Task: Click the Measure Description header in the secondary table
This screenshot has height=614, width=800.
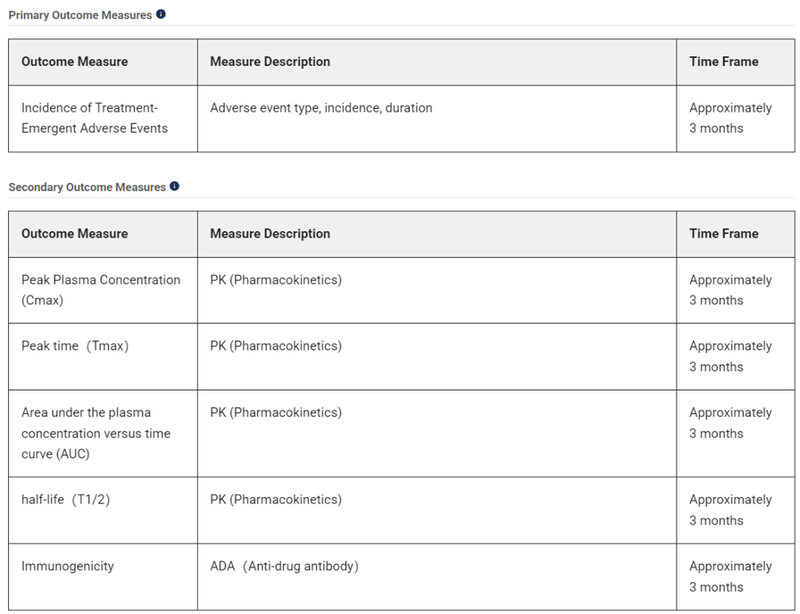Action: tap(270, 234)
